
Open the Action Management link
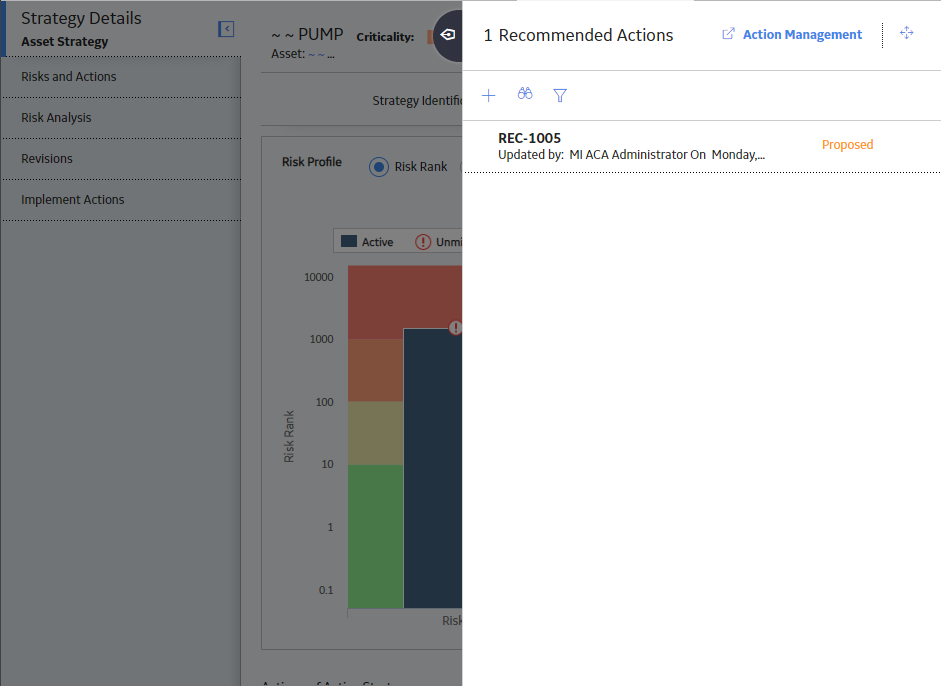pyautogui.click(x=802, y=35)
